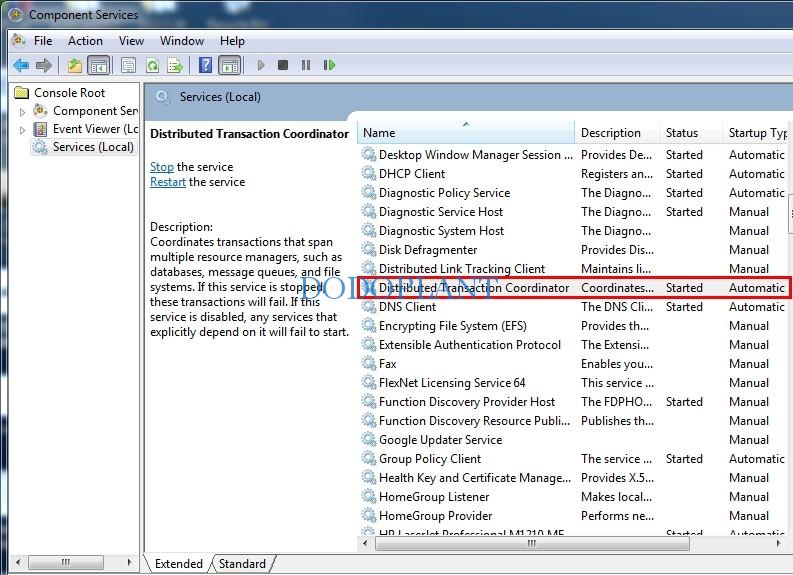The height and width of the screenshot is (575, 793).
Task: Click the Refresh toolbar icon
Action: [x=152, y=65]
